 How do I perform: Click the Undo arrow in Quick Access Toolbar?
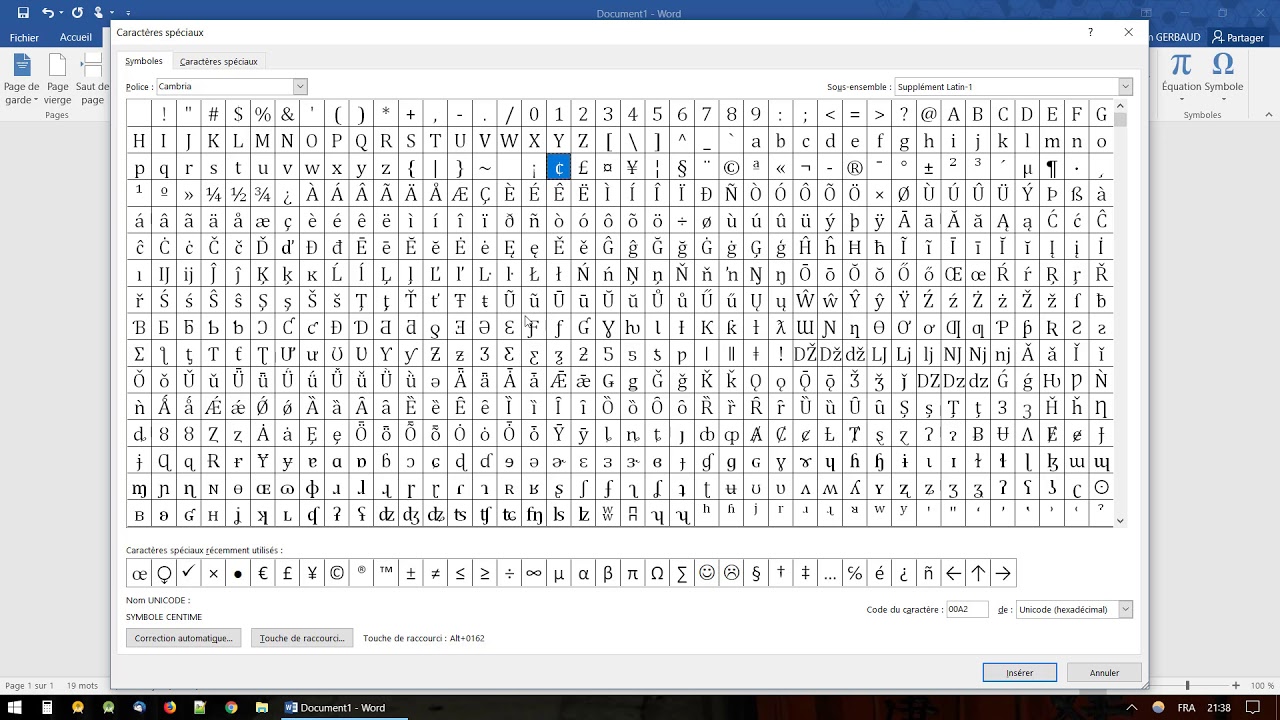coord(48,12)
